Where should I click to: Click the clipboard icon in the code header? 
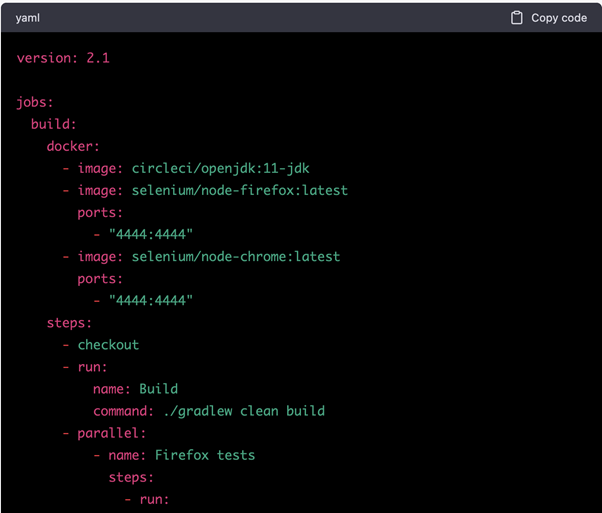pyautogui.click(x=516, y=18)
